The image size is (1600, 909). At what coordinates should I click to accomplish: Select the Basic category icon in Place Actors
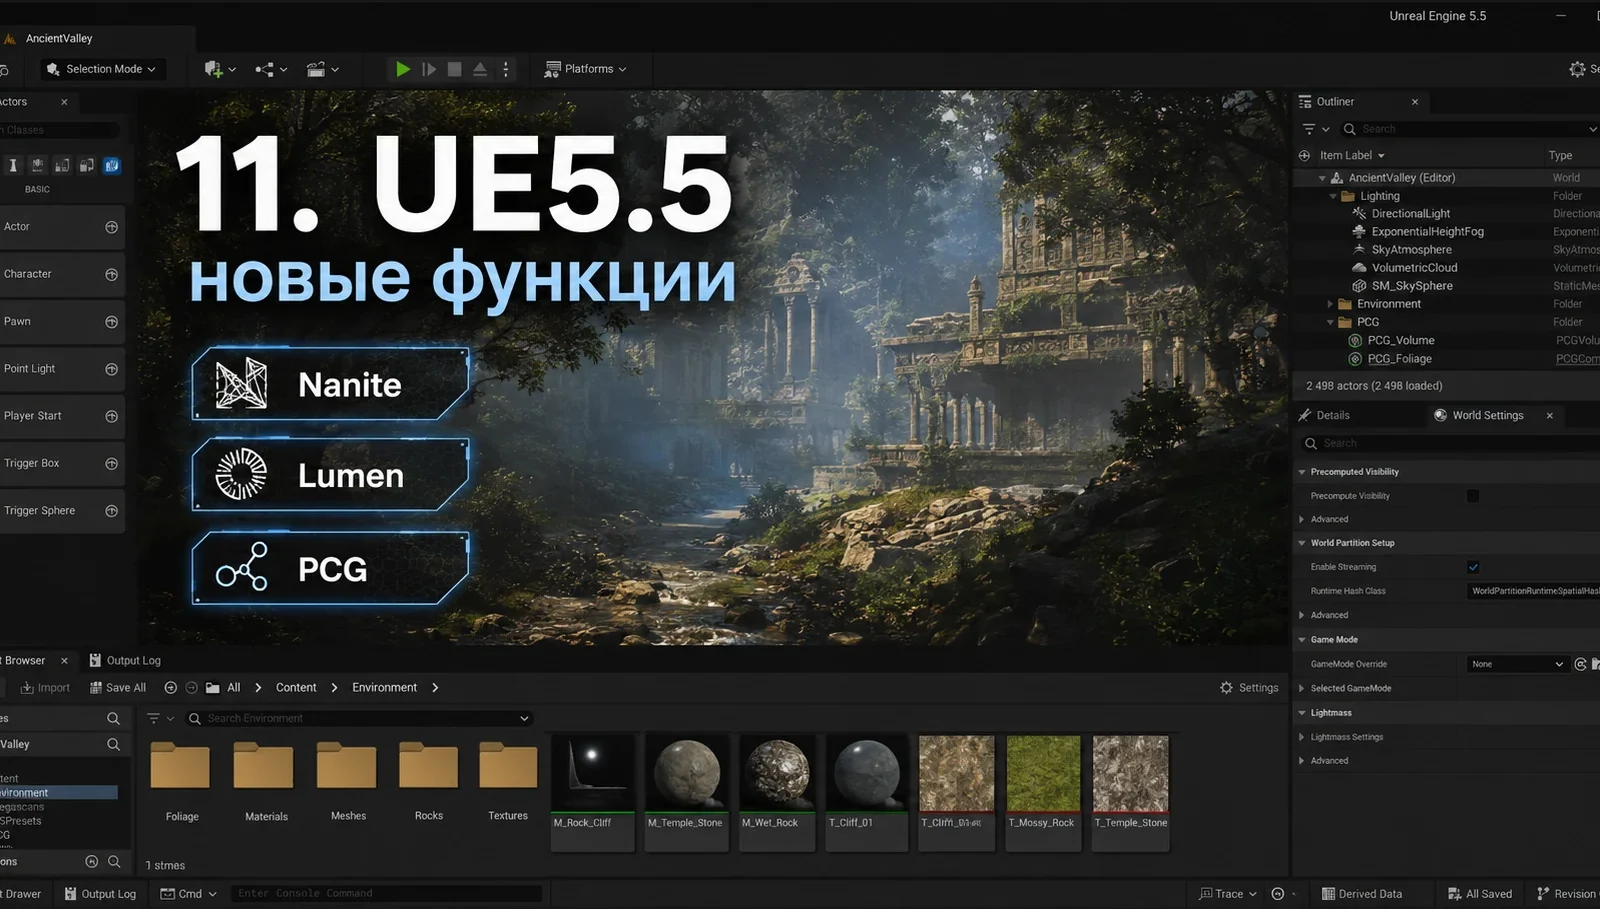(x=37, y=165)
